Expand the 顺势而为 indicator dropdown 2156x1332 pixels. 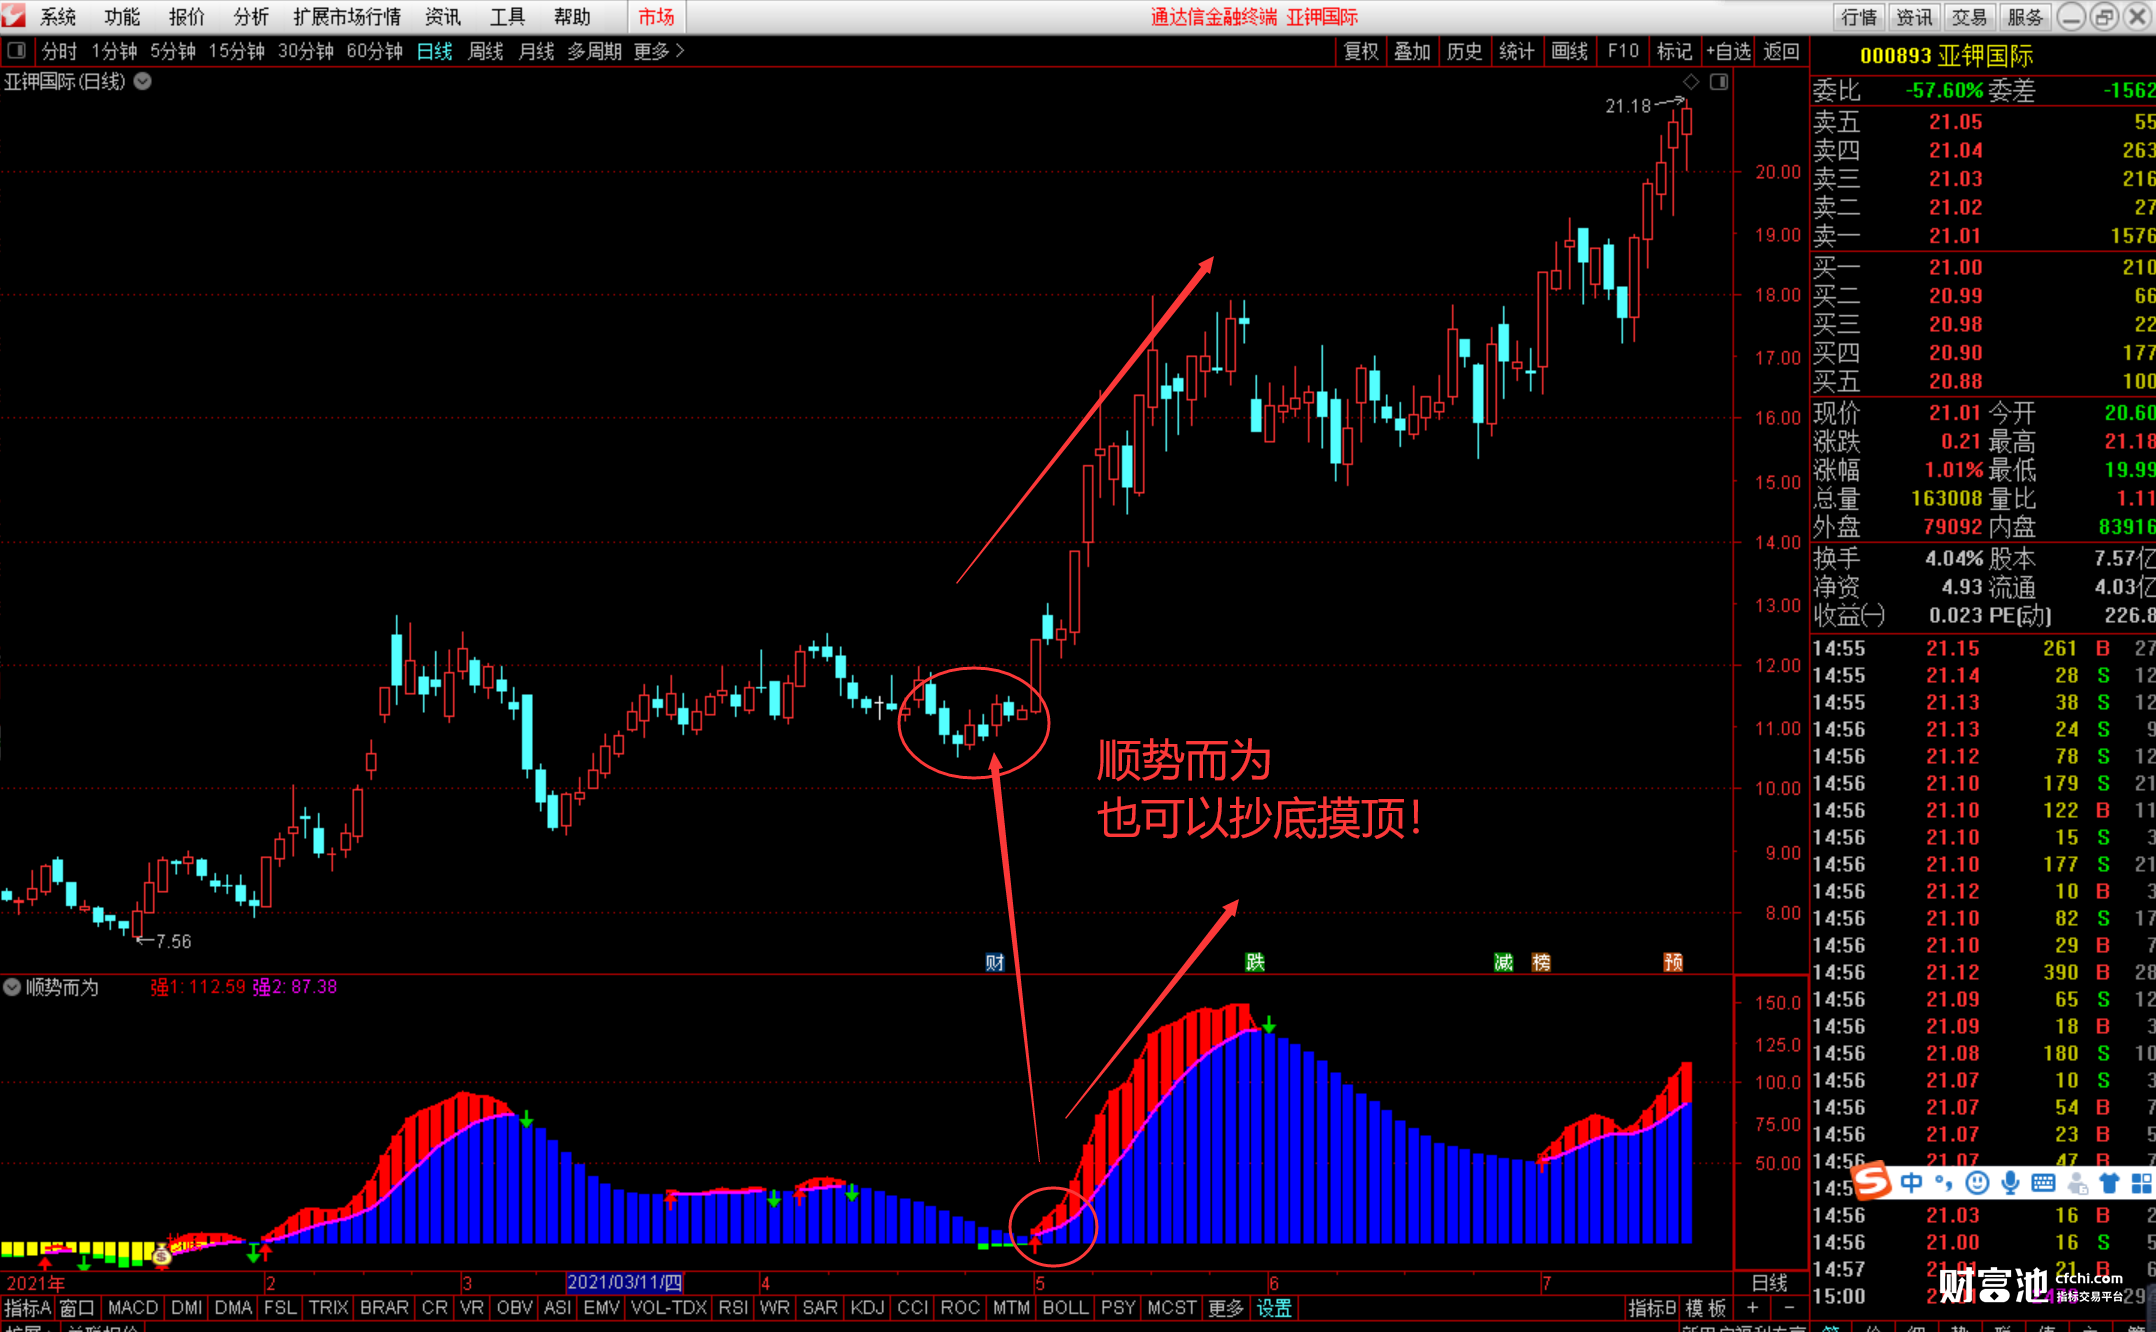tap(12, 987)
